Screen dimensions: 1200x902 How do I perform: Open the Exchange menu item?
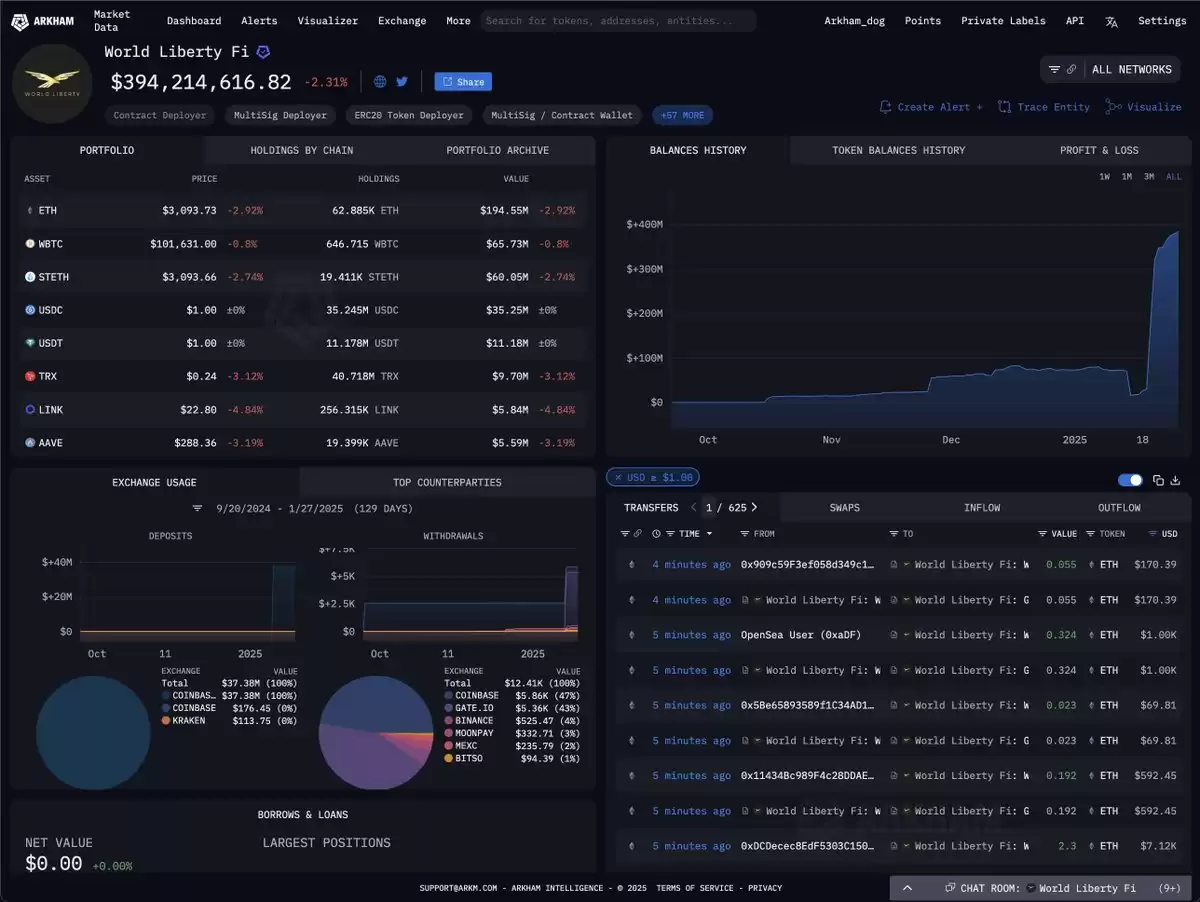coord(402,21)
